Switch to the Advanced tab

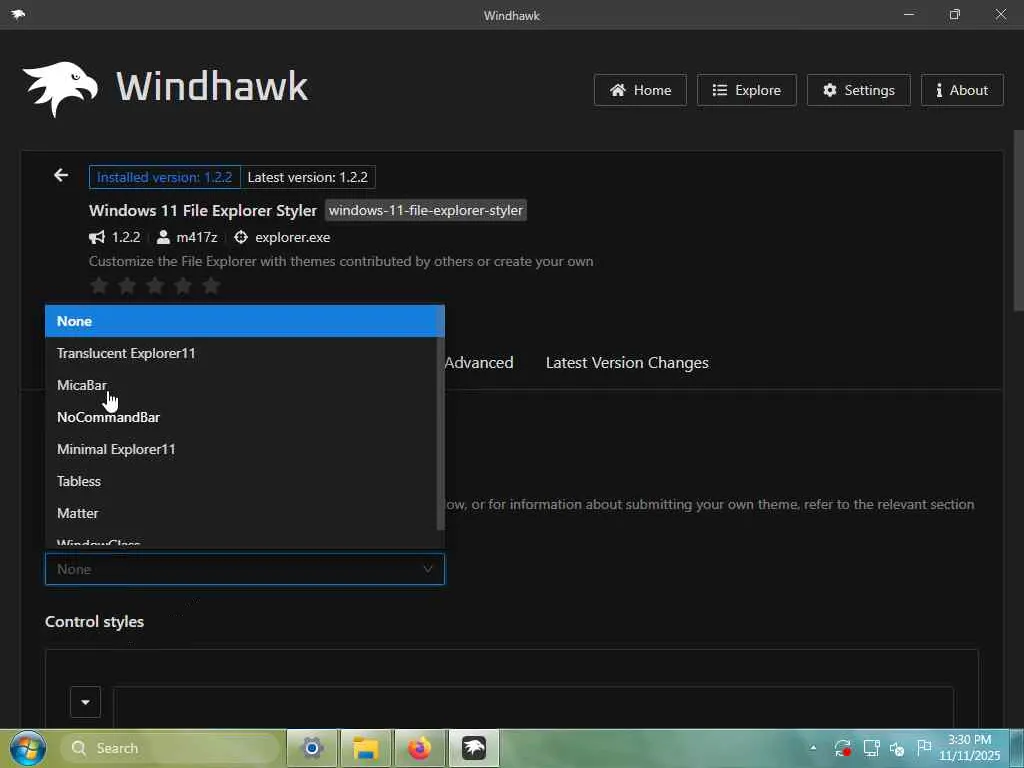pos(479,362)
